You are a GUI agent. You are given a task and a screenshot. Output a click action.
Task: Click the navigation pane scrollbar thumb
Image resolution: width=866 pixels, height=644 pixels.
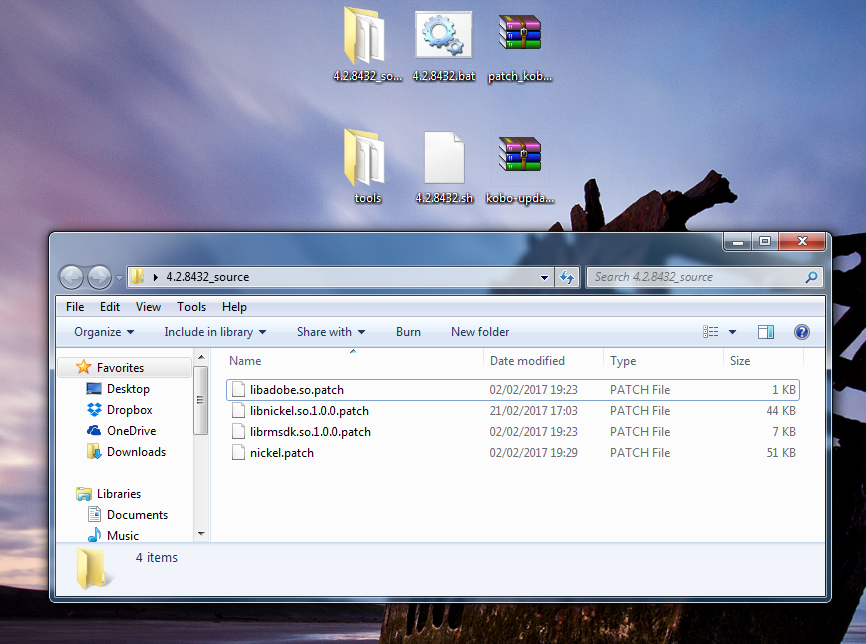(200, 400)
